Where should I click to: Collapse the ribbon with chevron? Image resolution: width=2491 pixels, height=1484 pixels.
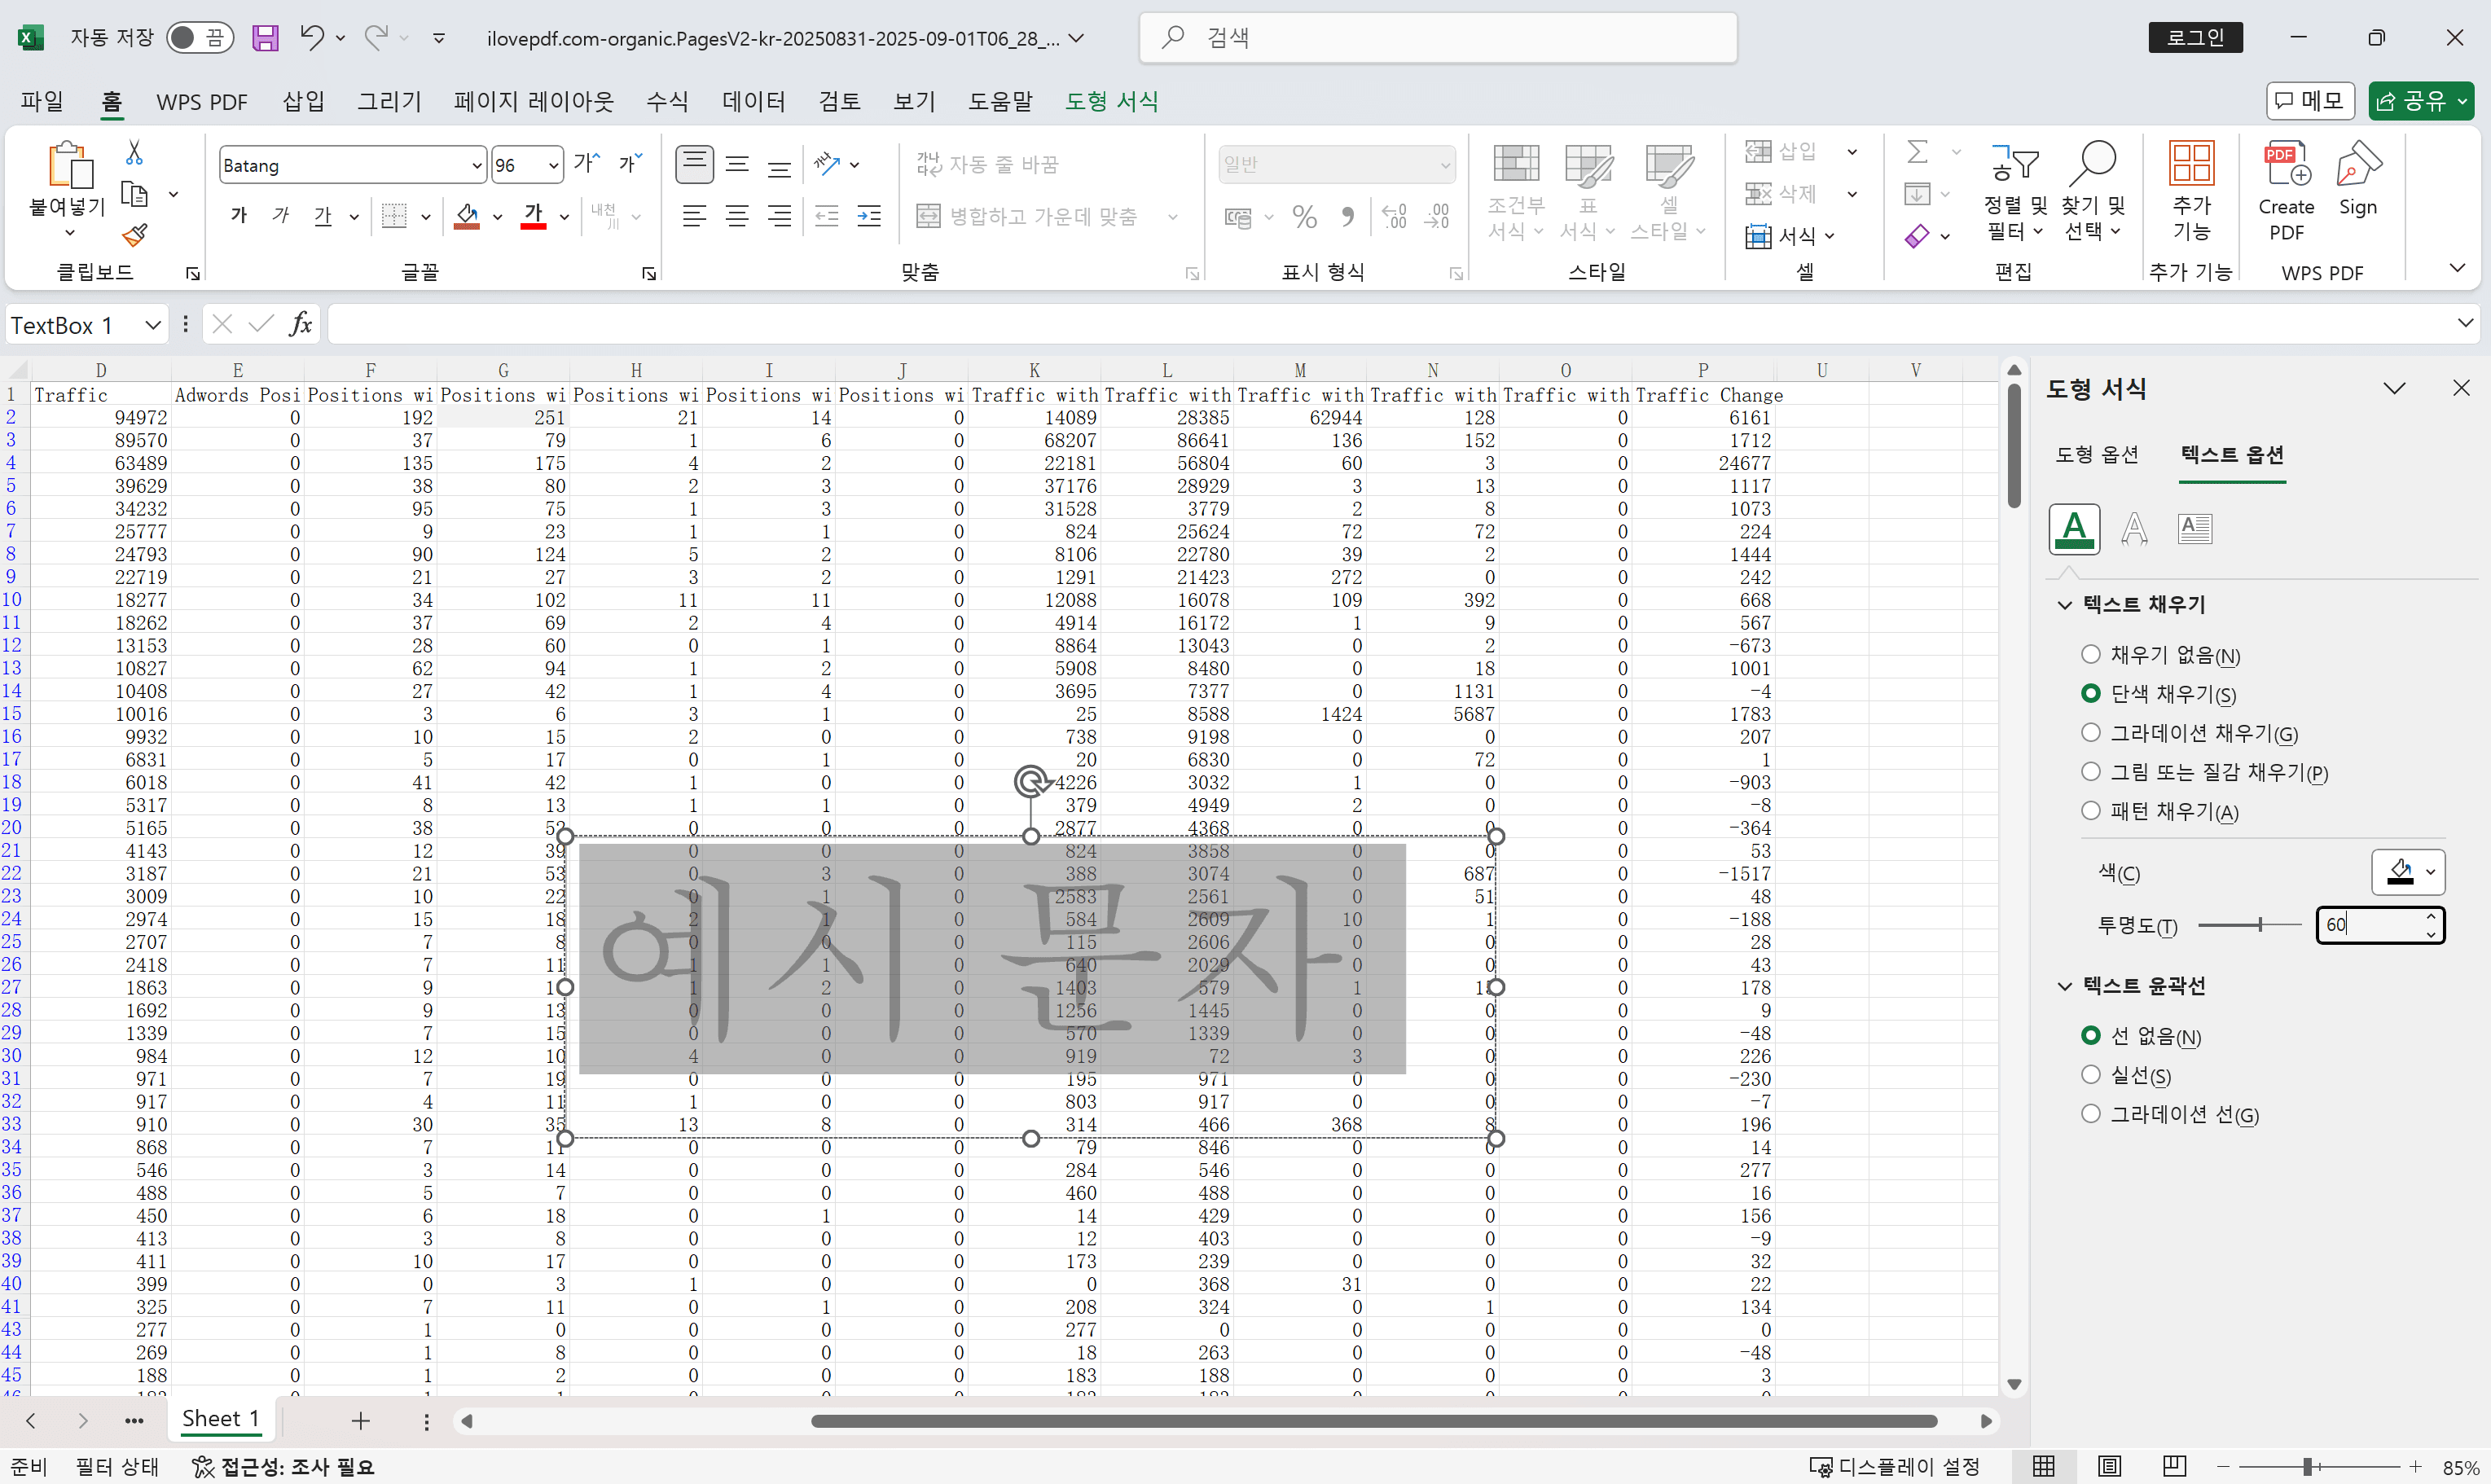pyautogui.click(x=2456, y=268)
